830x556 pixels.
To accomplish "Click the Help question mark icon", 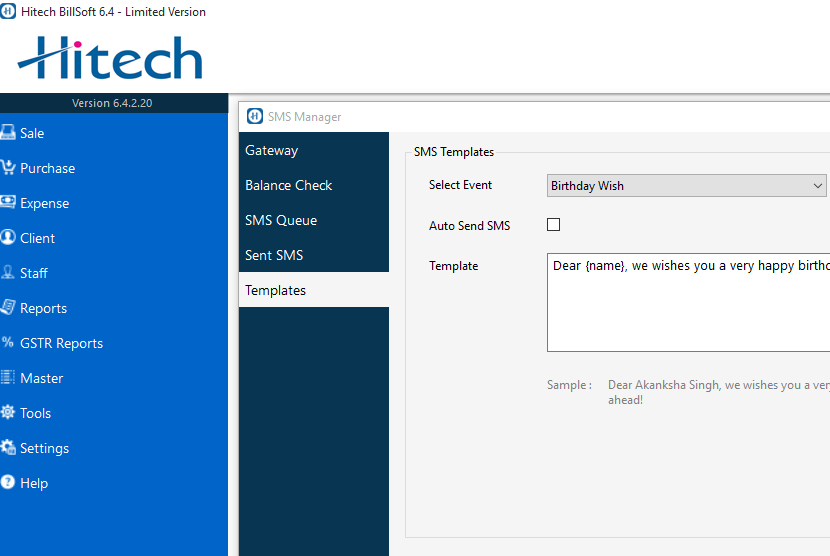I will pos(8,483).
